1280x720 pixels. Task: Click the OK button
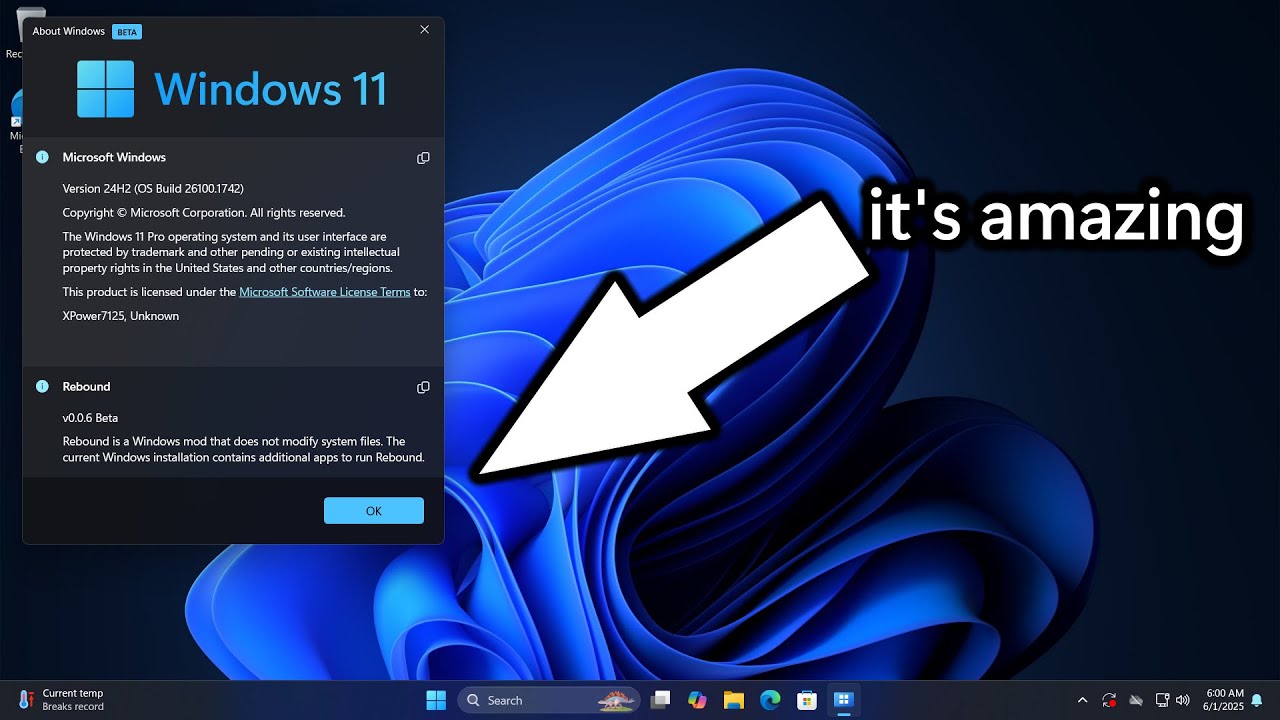(x=374, y=511)
